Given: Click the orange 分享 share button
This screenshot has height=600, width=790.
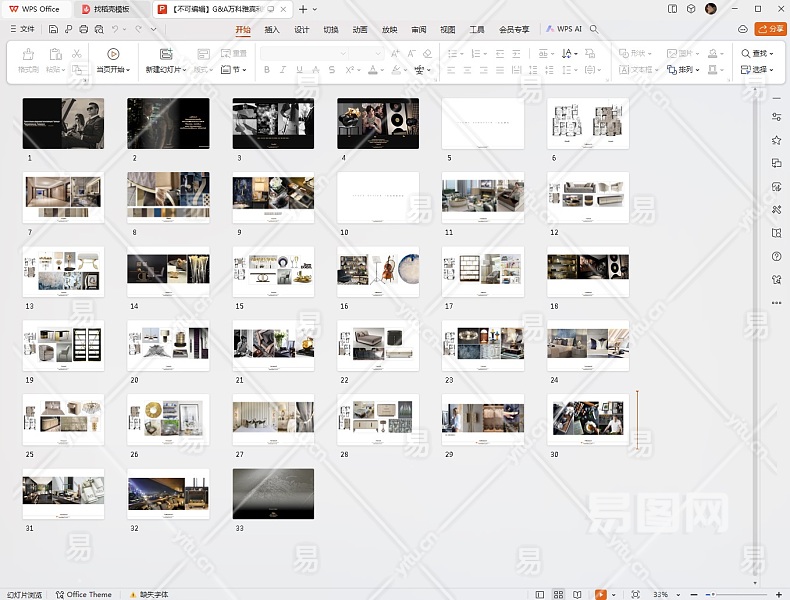Looking at the screenshot, I should tap(770, 30).
